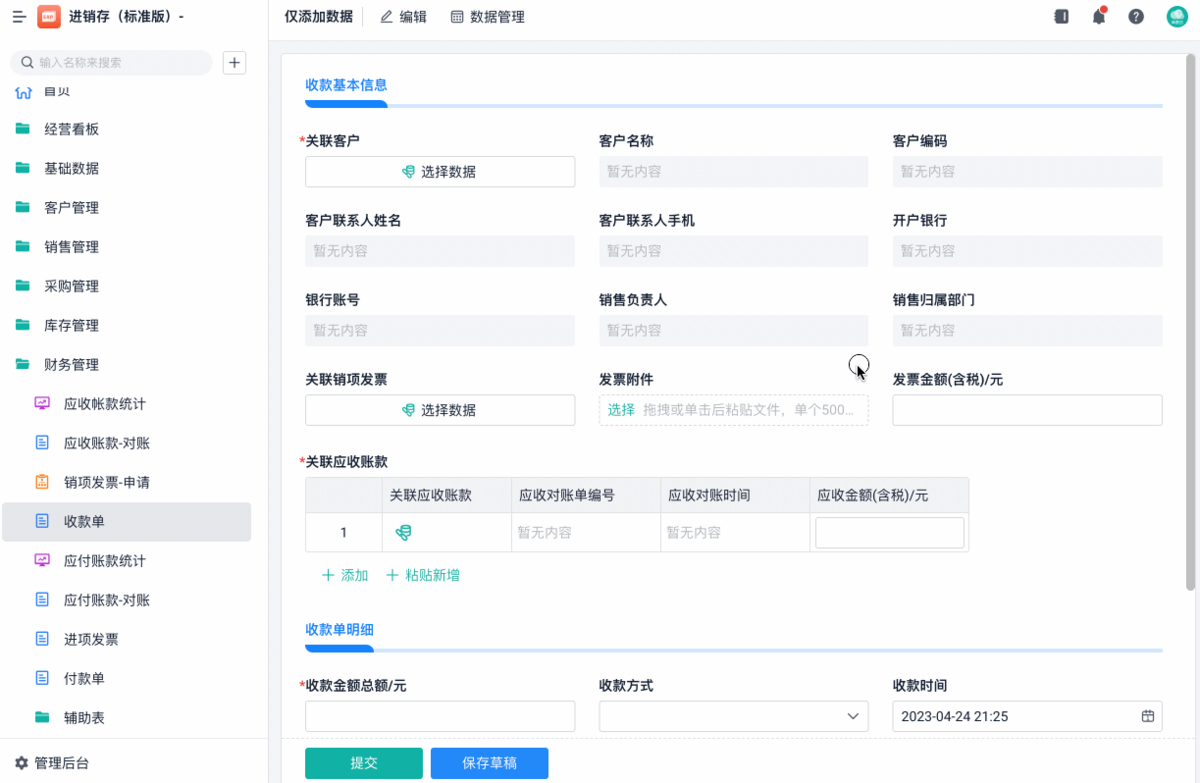This screenshot has width=1200, height=783.
Task: Click the plus button next to search
Action: click(x=234, y=63)
